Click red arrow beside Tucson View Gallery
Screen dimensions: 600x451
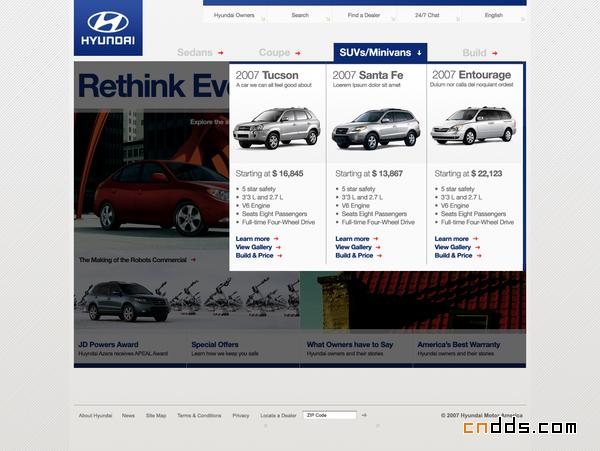[278, 247]
